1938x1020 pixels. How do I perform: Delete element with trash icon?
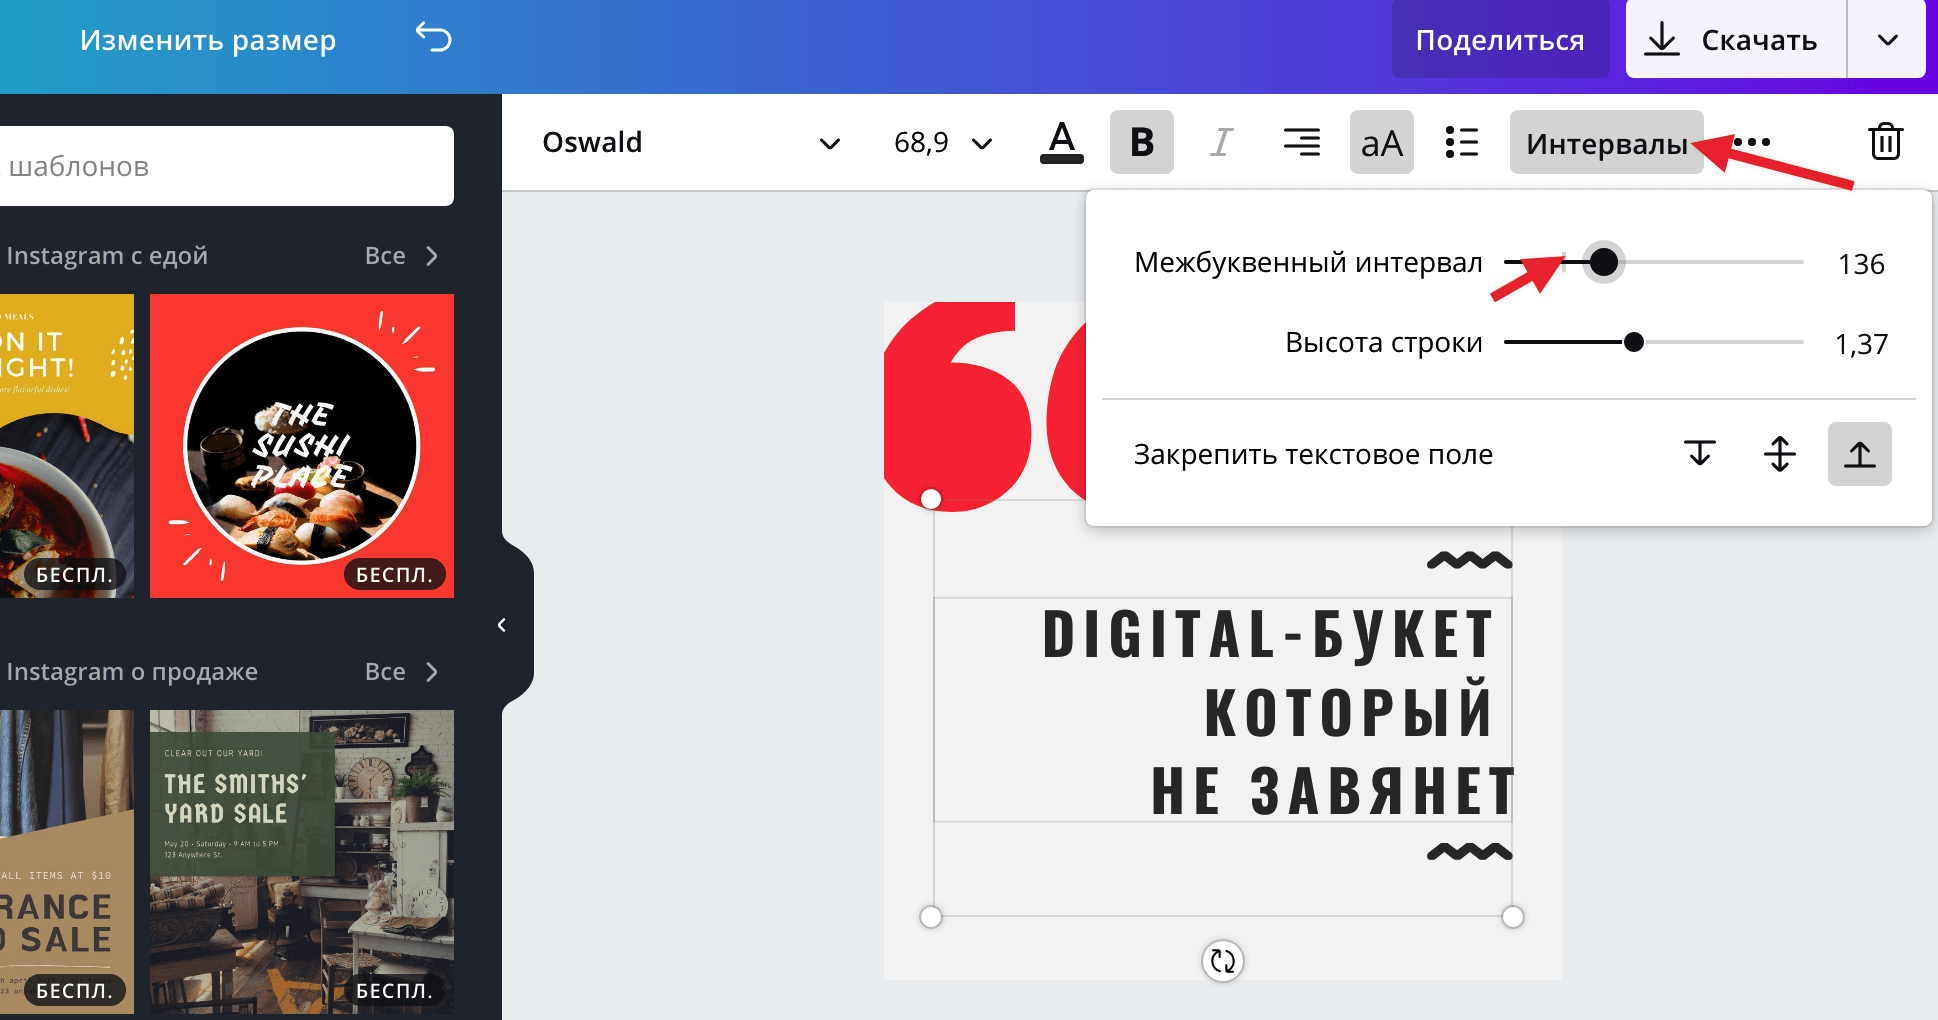[x=1885, y=142]
